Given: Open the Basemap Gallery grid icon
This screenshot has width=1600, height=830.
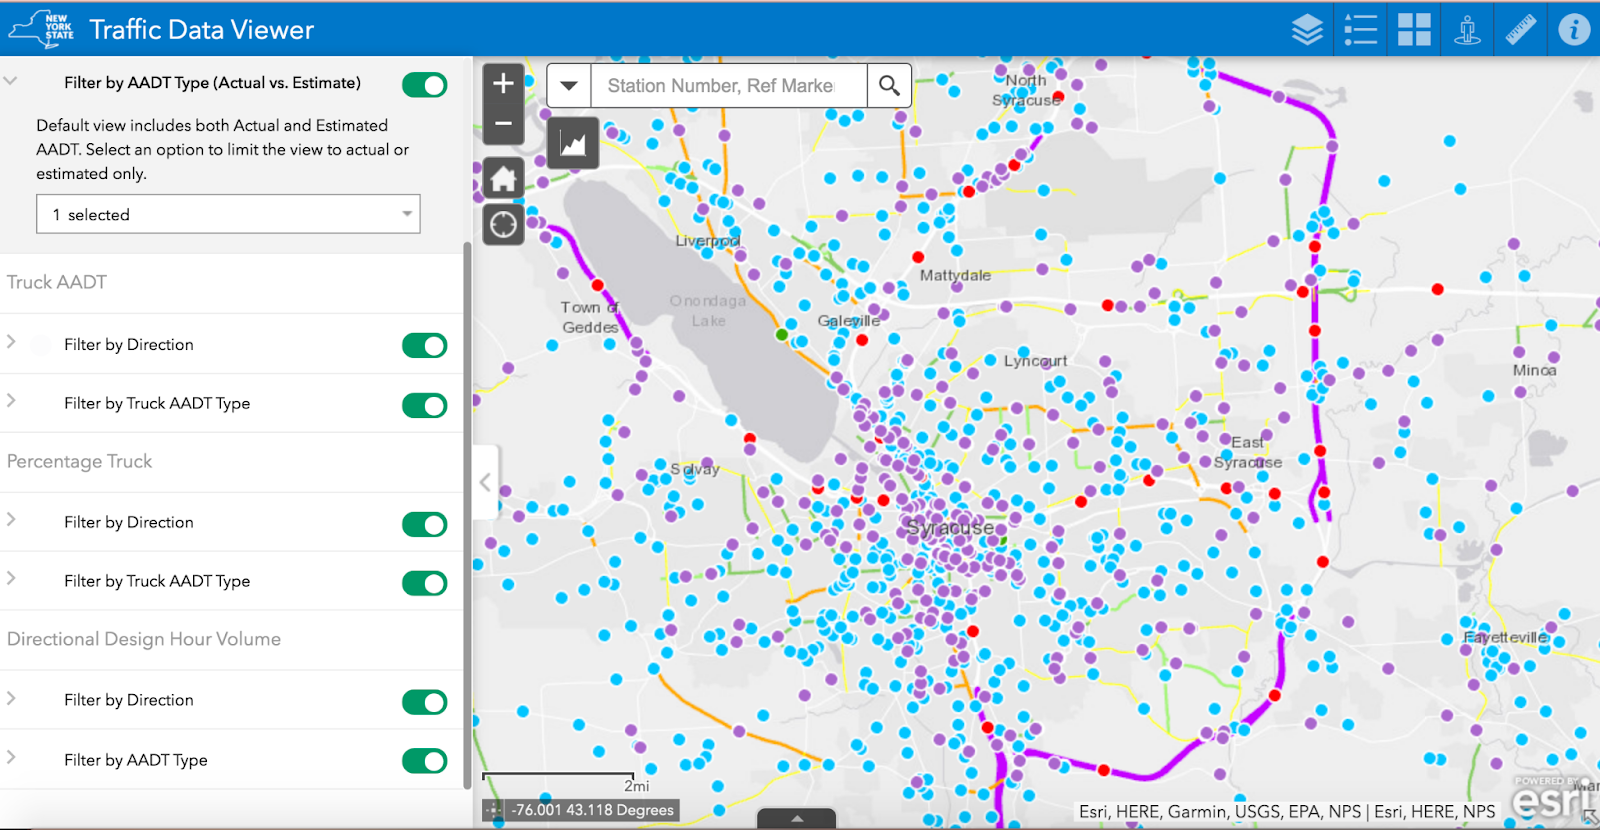Looking at the screenshot, I should (x=1414, y=30).
